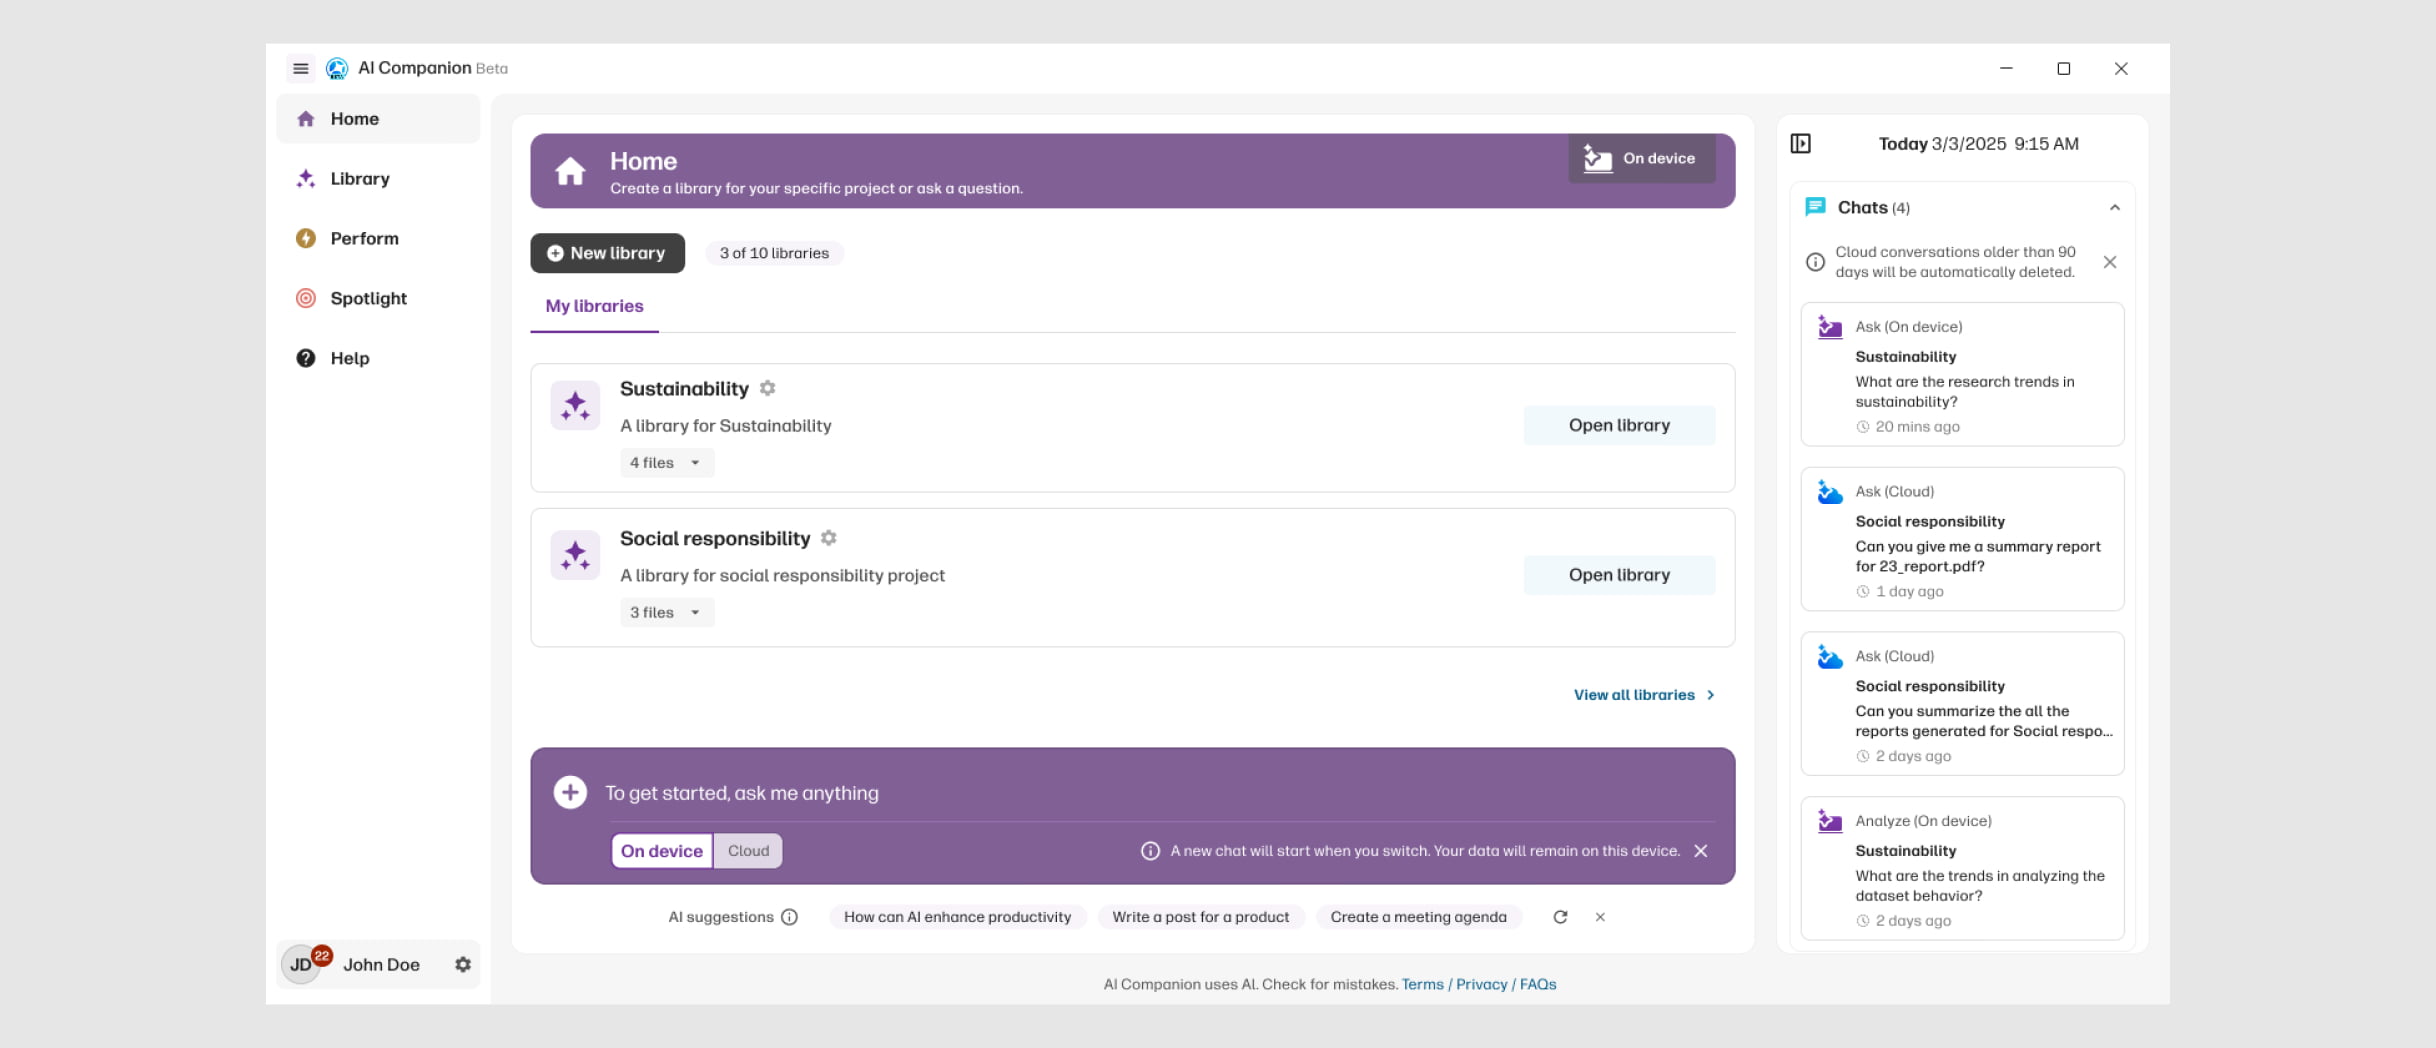Type in the ask me anything field

coord(1000,793)
